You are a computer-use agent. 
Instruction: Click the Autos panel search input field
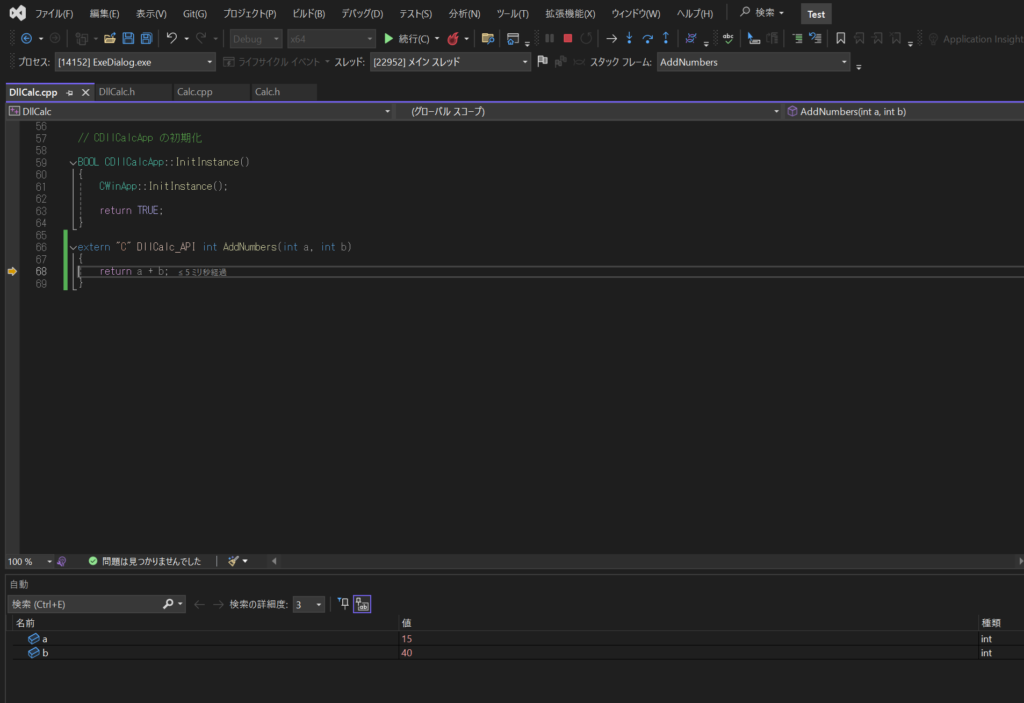(x=85, y=604)
